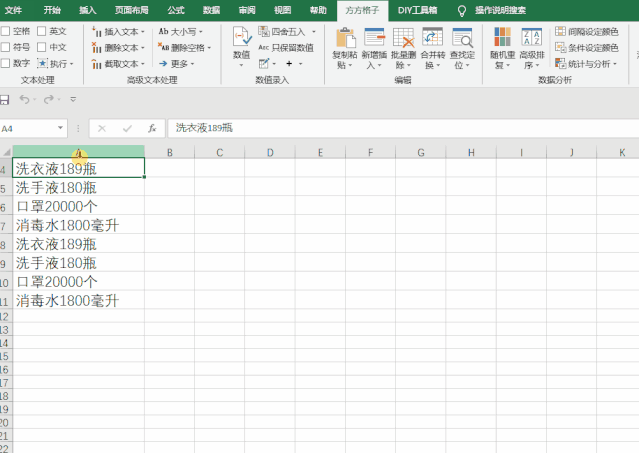Click the 删除空格 tool
Image resolution: width=639 pixels, height=453 pixels.
pyautogui.click(x=185, y=48)
